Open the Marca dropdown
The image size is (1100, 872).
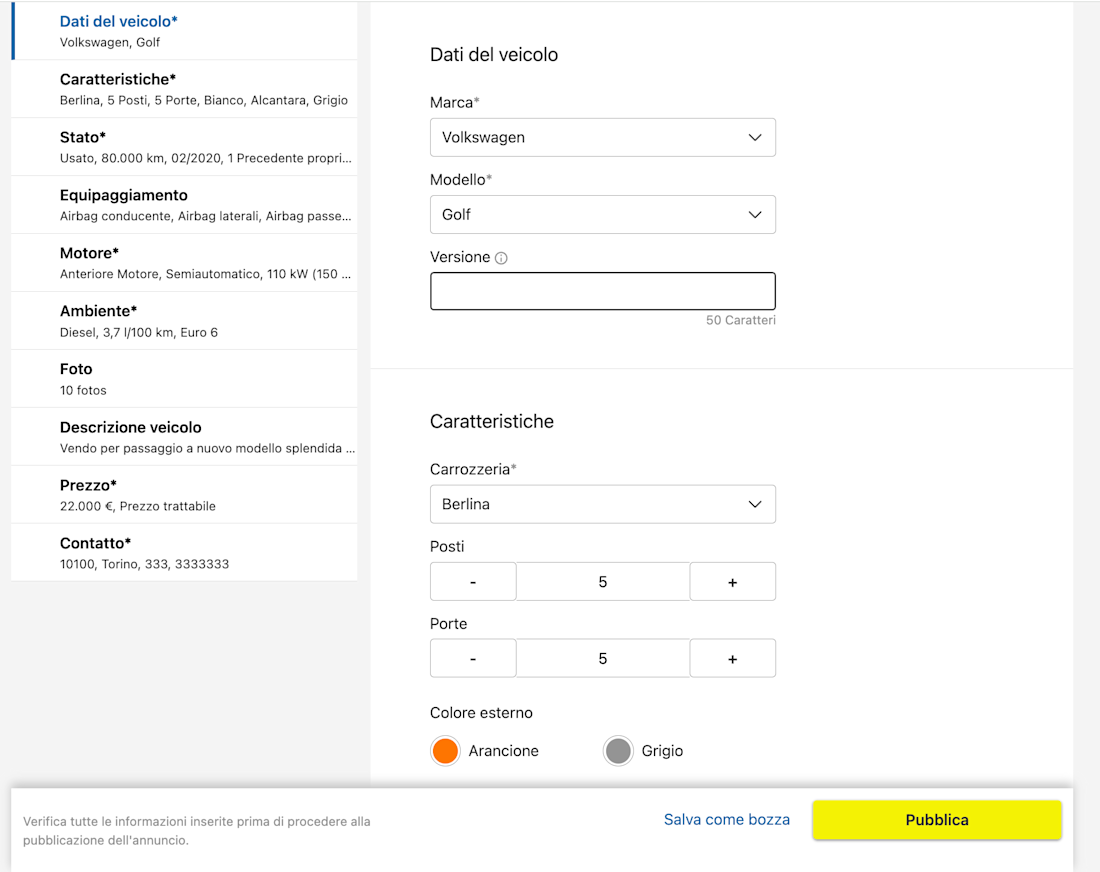(602, 138)
